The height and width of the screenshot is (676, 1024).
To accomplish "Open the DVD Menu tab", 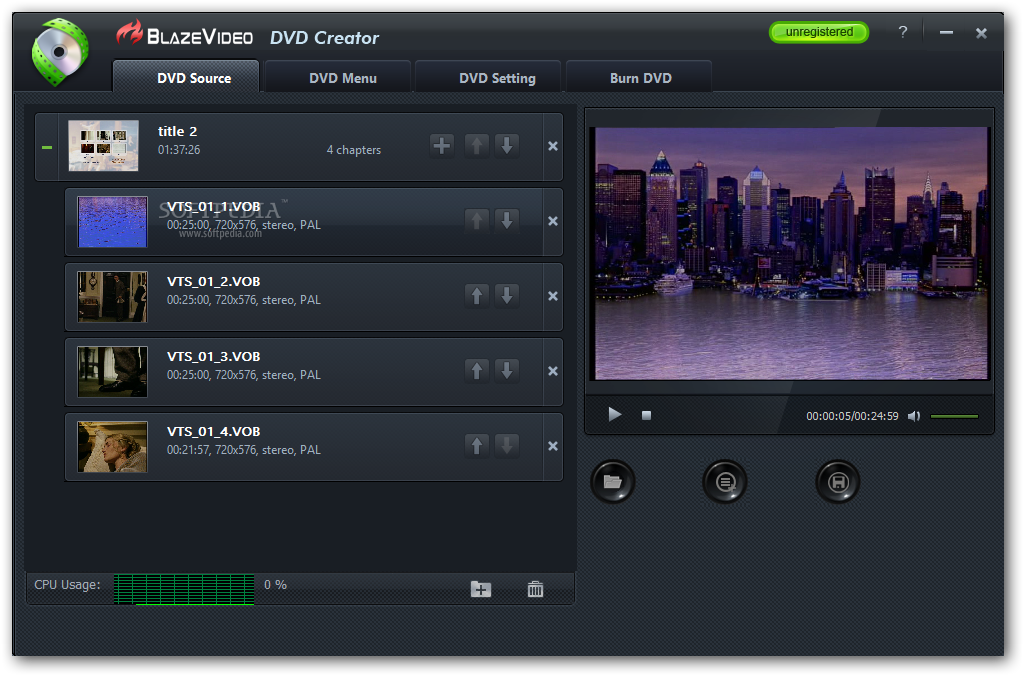I will coord(338,76).
